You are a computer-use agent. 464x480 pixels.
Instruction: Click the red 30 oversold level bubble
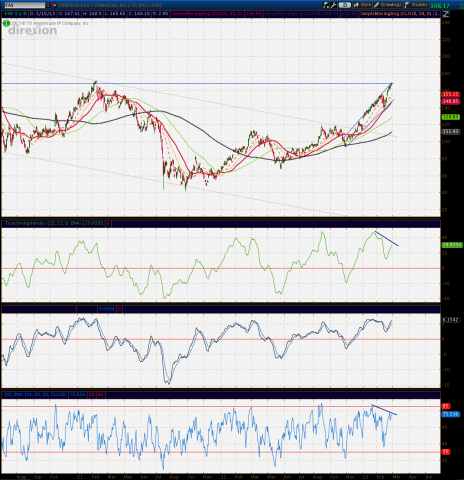(x=446, y=452)
